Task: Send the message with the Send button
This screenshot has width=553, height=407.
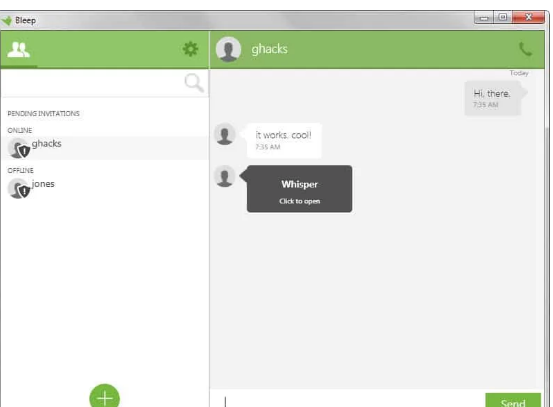Action: pyautogui.click(x=513, y=400)
